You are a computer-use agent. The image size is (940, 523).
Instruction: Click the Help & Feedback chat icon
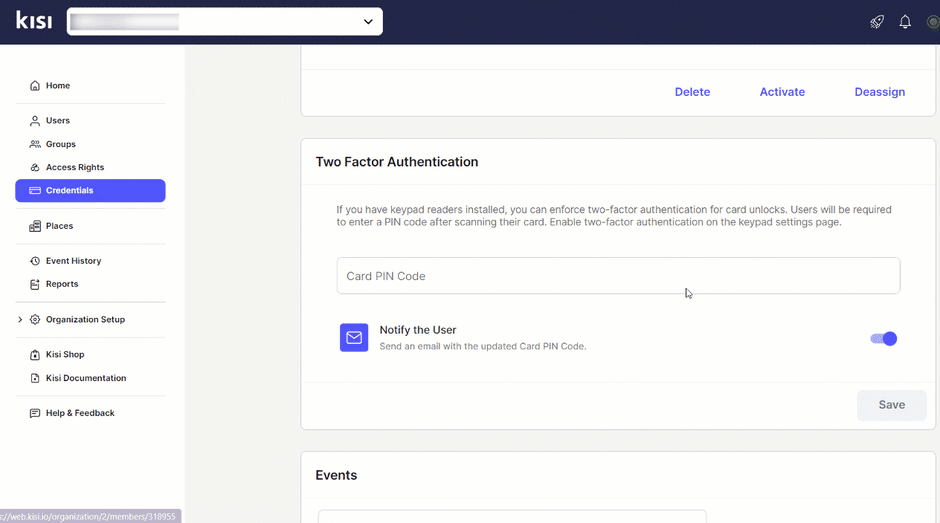tap(35, 413)
